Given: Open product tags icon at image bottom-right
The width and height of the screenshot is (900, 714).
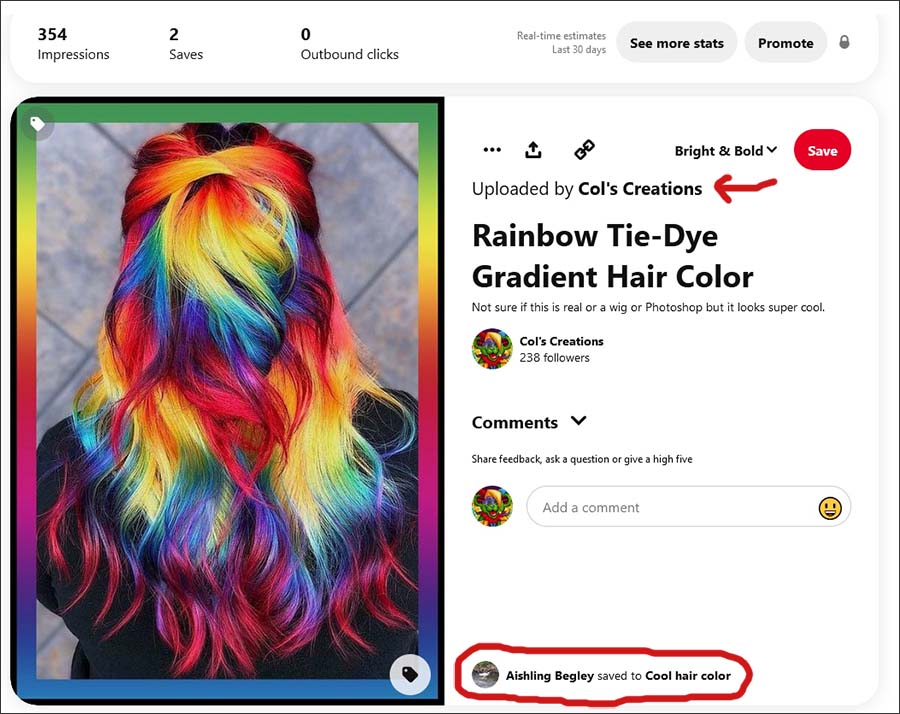Looking at the screenshot, I should (410, 674).
